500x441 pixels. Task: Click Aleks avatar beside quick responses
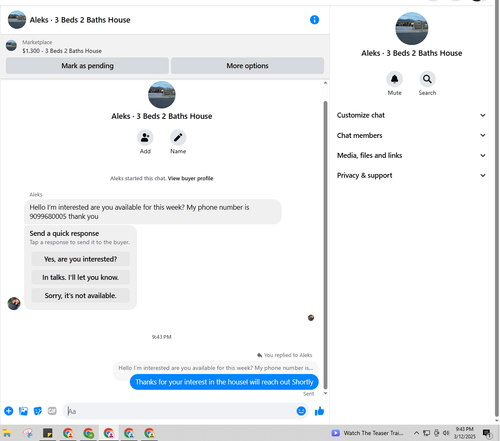(x=14, y=303)
